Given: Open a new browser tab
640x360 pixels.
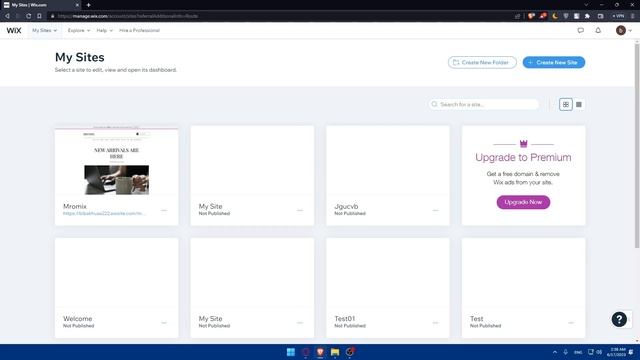Looking at the screenshot, I should point(89,5).
